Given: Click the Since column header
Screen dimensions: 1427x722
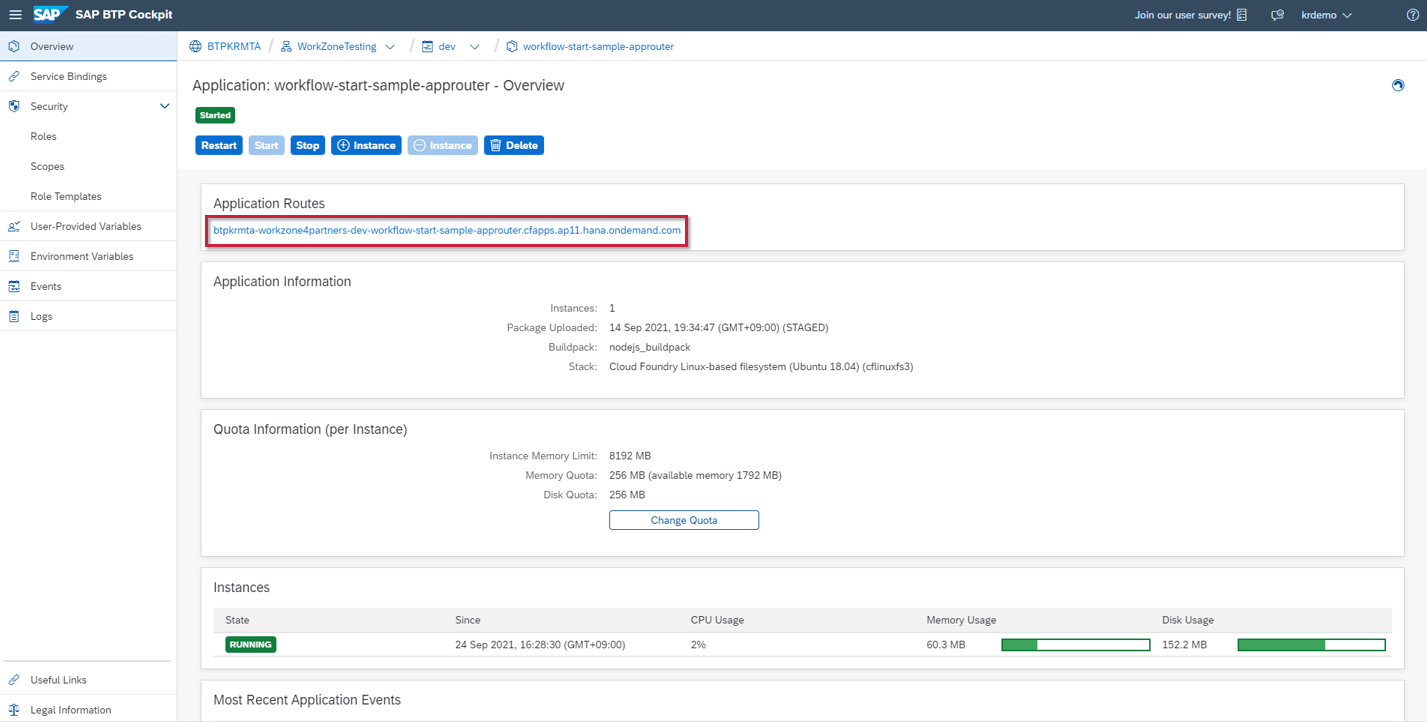Looking at the screenshot, I should 468,620.
